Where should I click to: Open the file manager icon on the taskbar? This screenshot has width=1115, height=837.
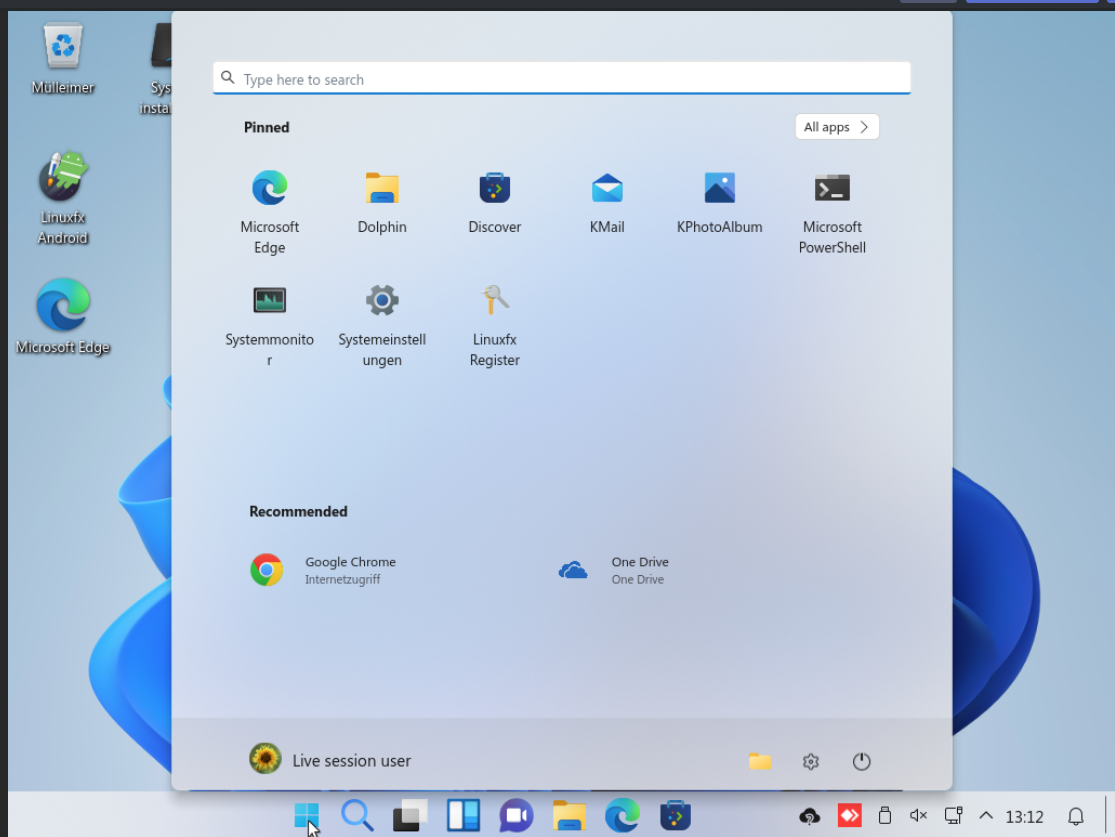pyautogui.click(x=570, y=816)
